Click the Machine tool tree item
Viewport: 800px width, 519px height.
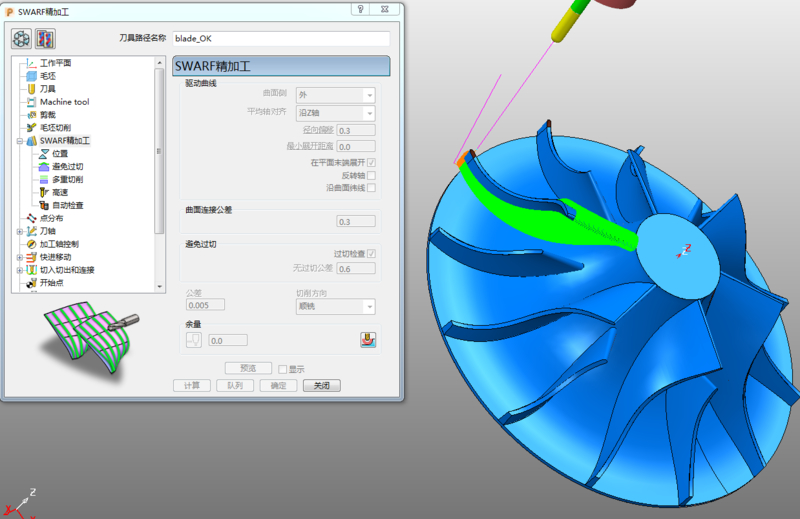pyautogui.click(x=64, y=102)
